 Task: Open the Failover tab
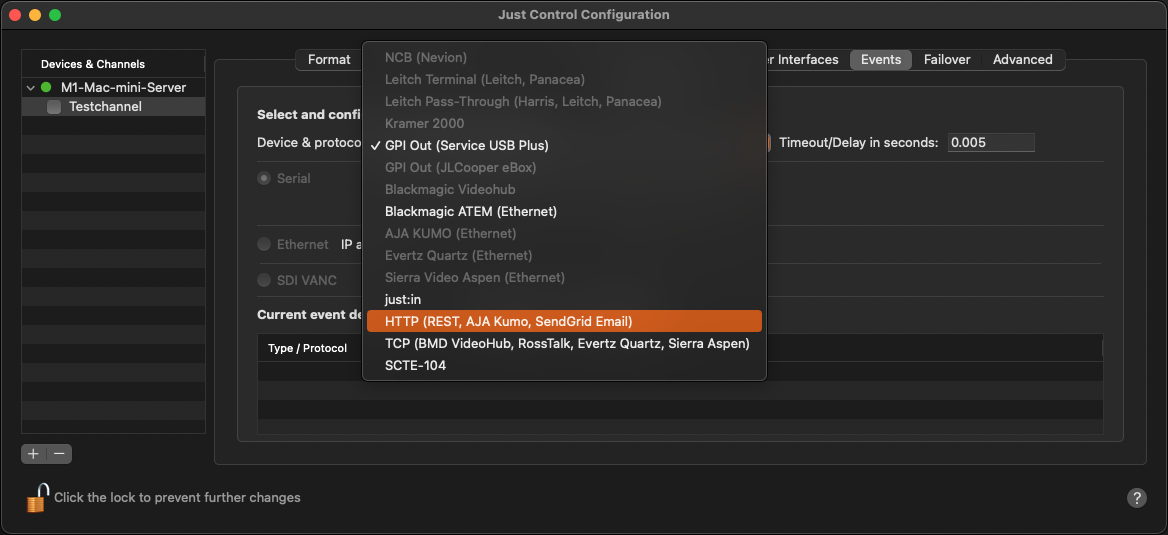coord(947,60)
